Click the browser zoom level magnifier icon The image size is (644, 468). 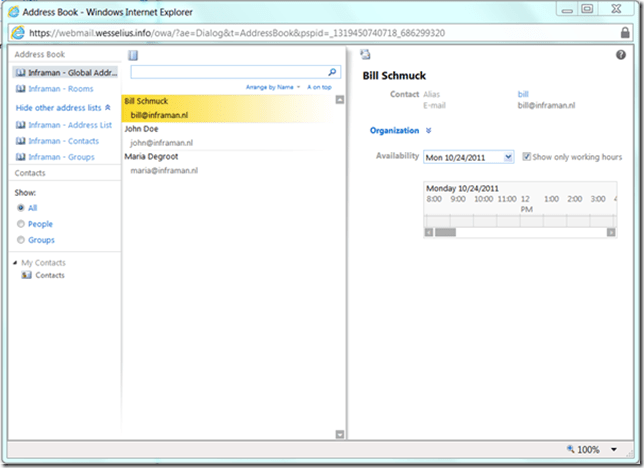tap(570, 450)
